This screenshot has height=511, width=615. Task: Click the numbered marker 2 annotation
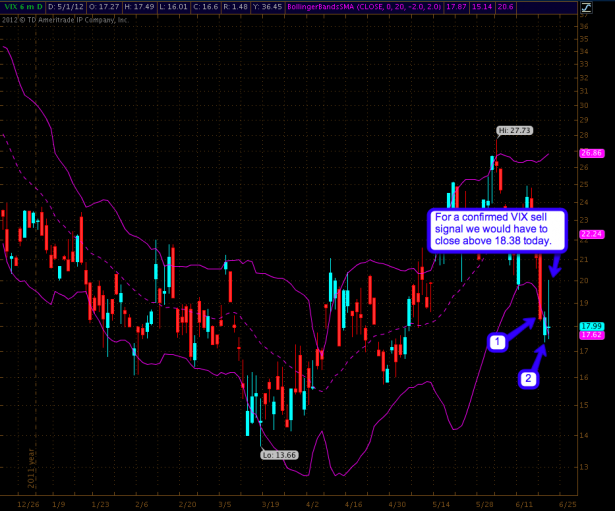pyautogui.click(x=530, y=379)
